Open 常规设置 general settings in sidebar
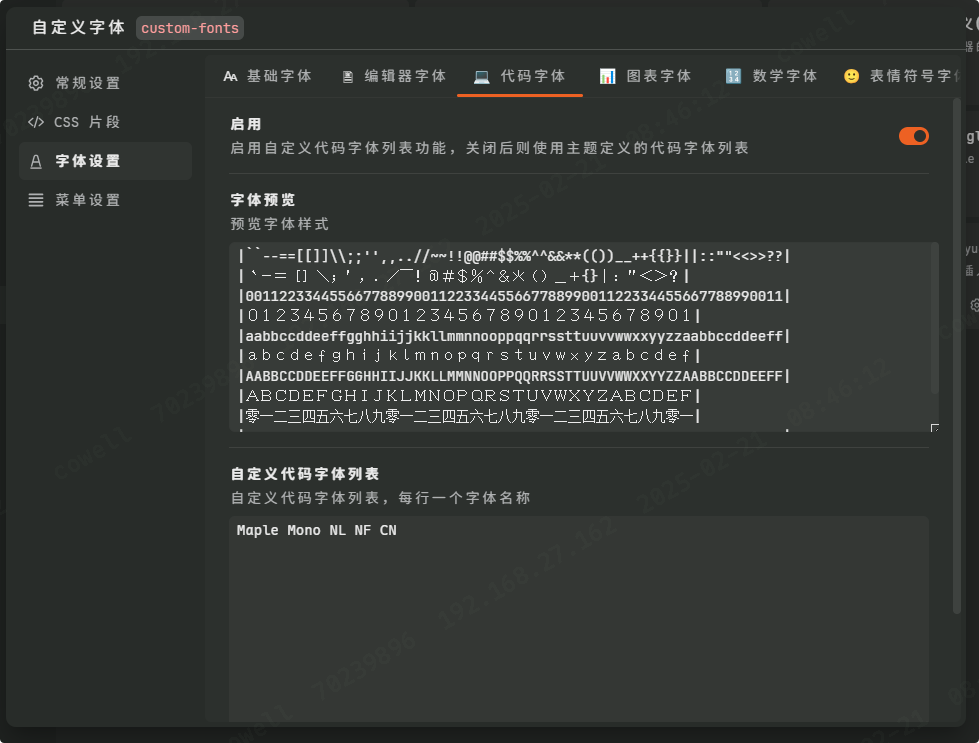This screenshot has height=743, width=979. point(105,83)
